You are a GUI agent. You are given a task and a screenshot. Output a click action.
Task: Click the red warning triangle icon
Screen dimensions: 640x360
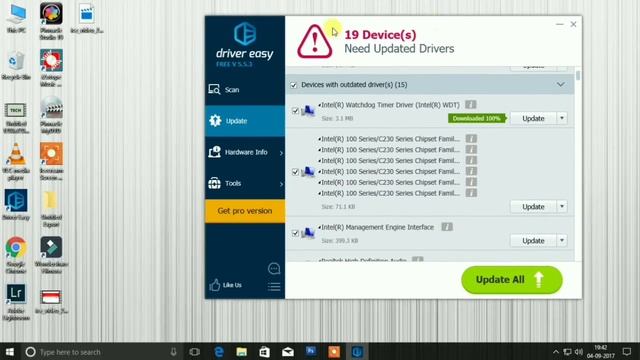314,42
